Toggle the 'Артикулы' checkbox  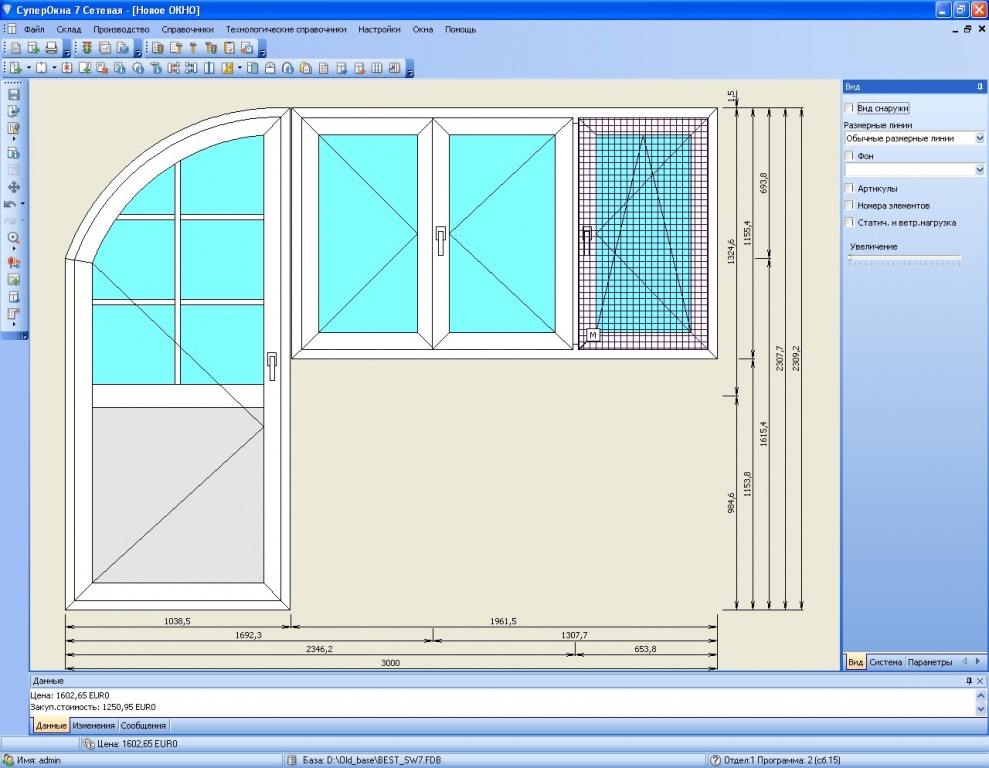(849, 188)
